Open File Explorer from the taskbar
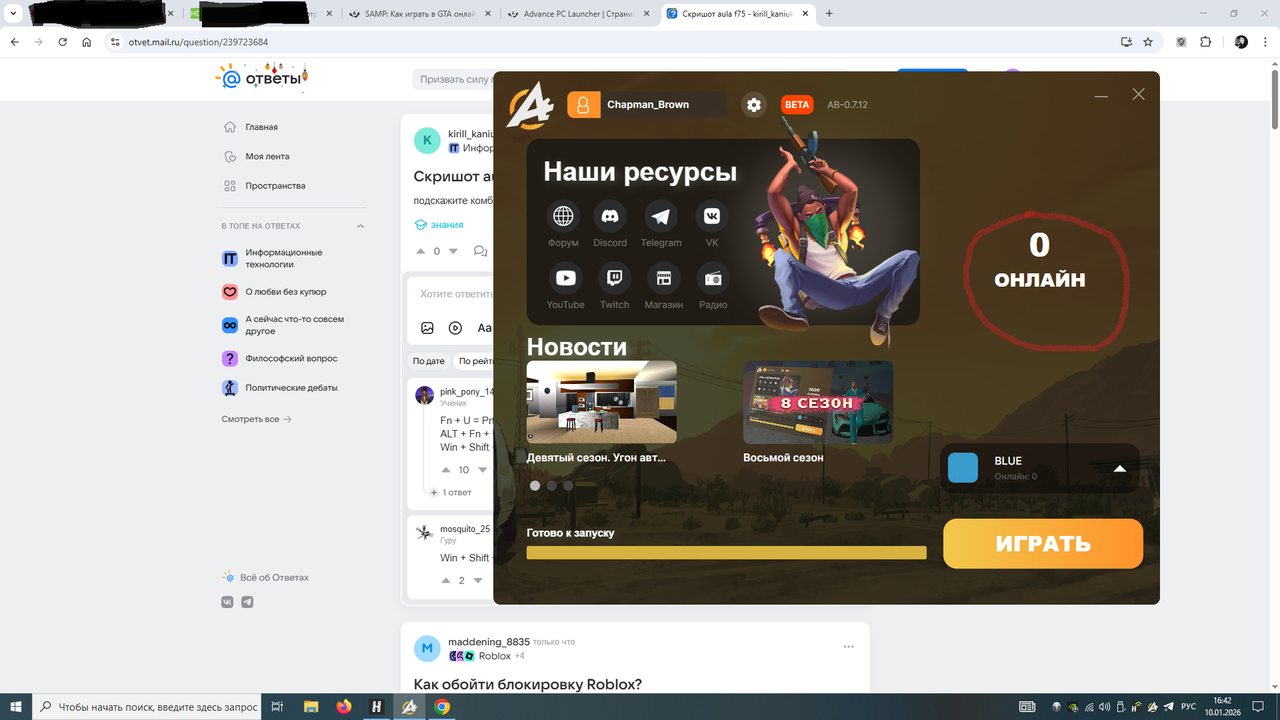1280x720 pixels. tap(311, 707)
